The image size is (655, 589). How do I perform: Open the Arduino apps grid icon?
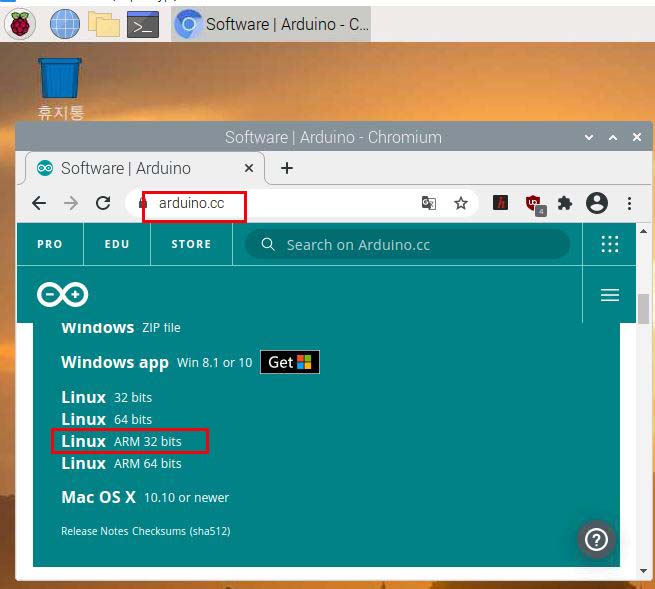click(609, 244)
